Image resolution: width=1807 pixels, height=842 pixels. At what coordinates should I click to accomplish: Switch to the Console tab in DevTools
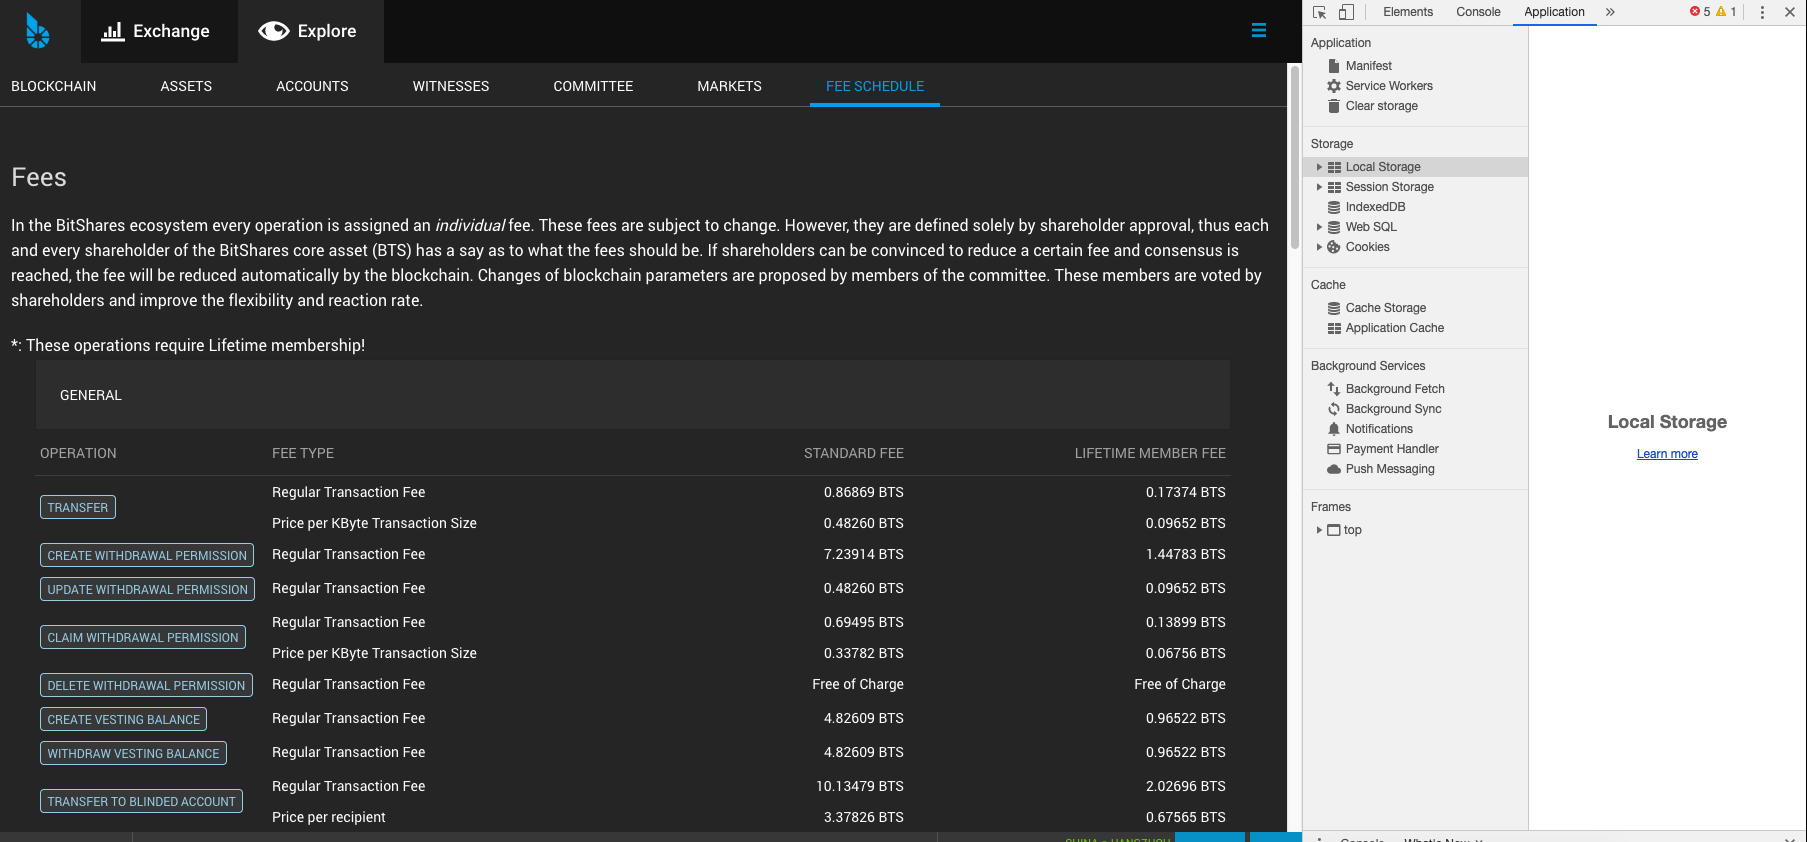point(1478,12)
